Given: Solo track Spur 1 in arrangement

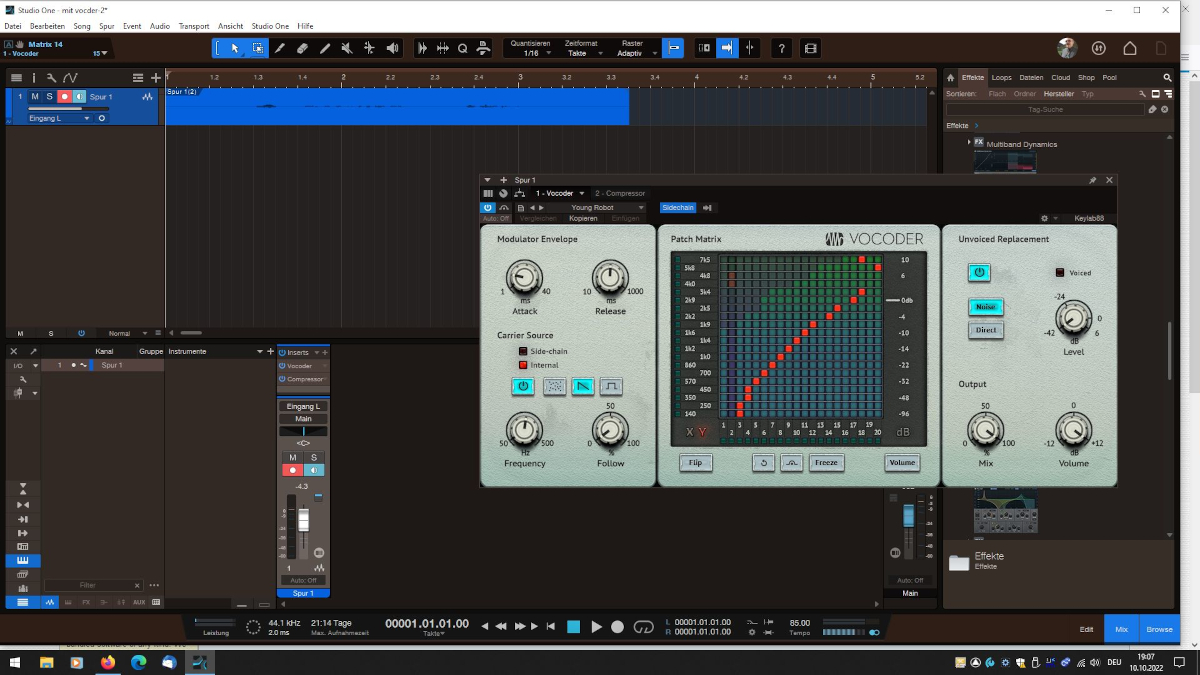Looking at the screenshot, I should click(49, 97).
